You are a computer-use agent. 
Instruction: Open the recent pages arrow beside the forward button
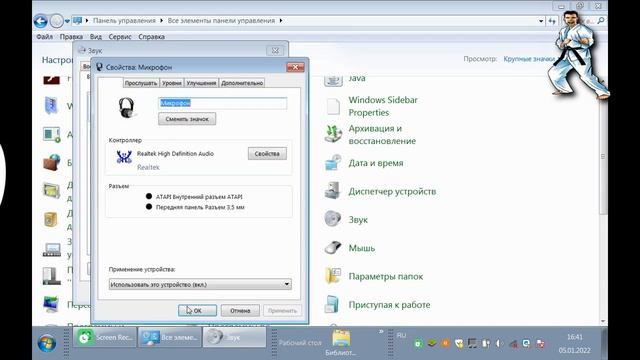click(67, 21)
